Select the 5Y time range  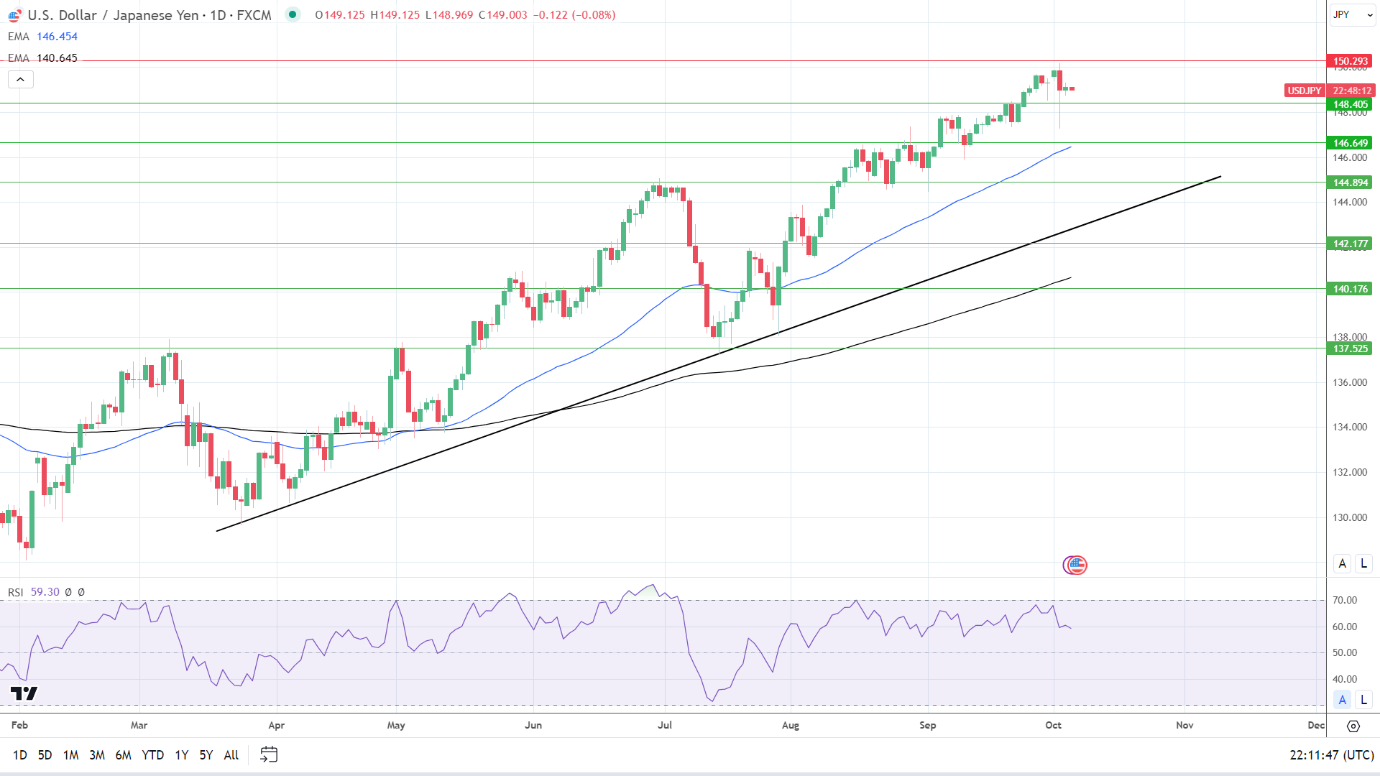(206, 755)
